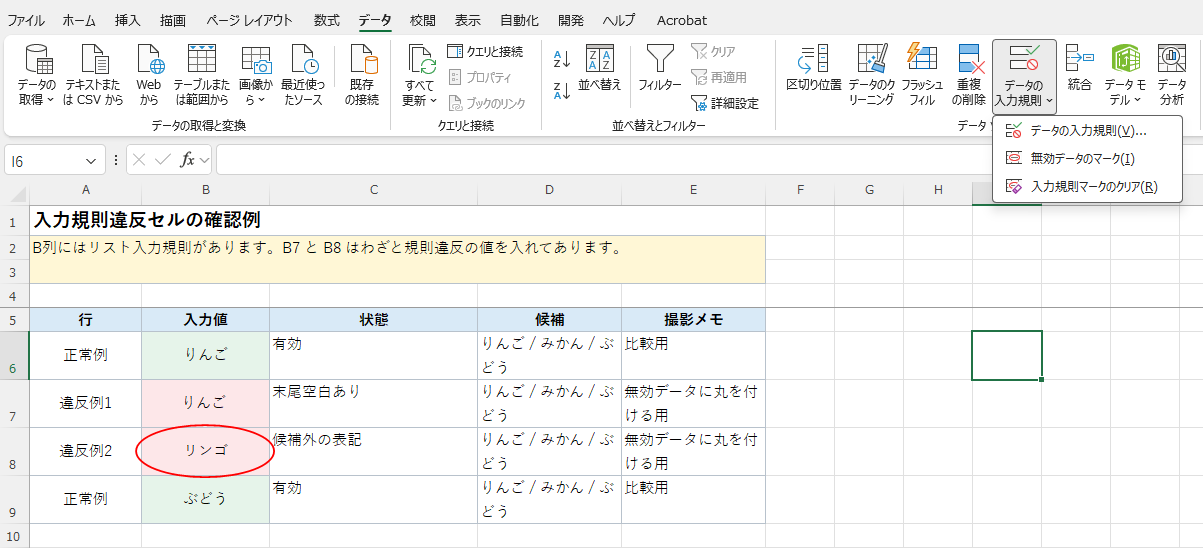Click the 撮影メモ header cell

coord(693,319)
